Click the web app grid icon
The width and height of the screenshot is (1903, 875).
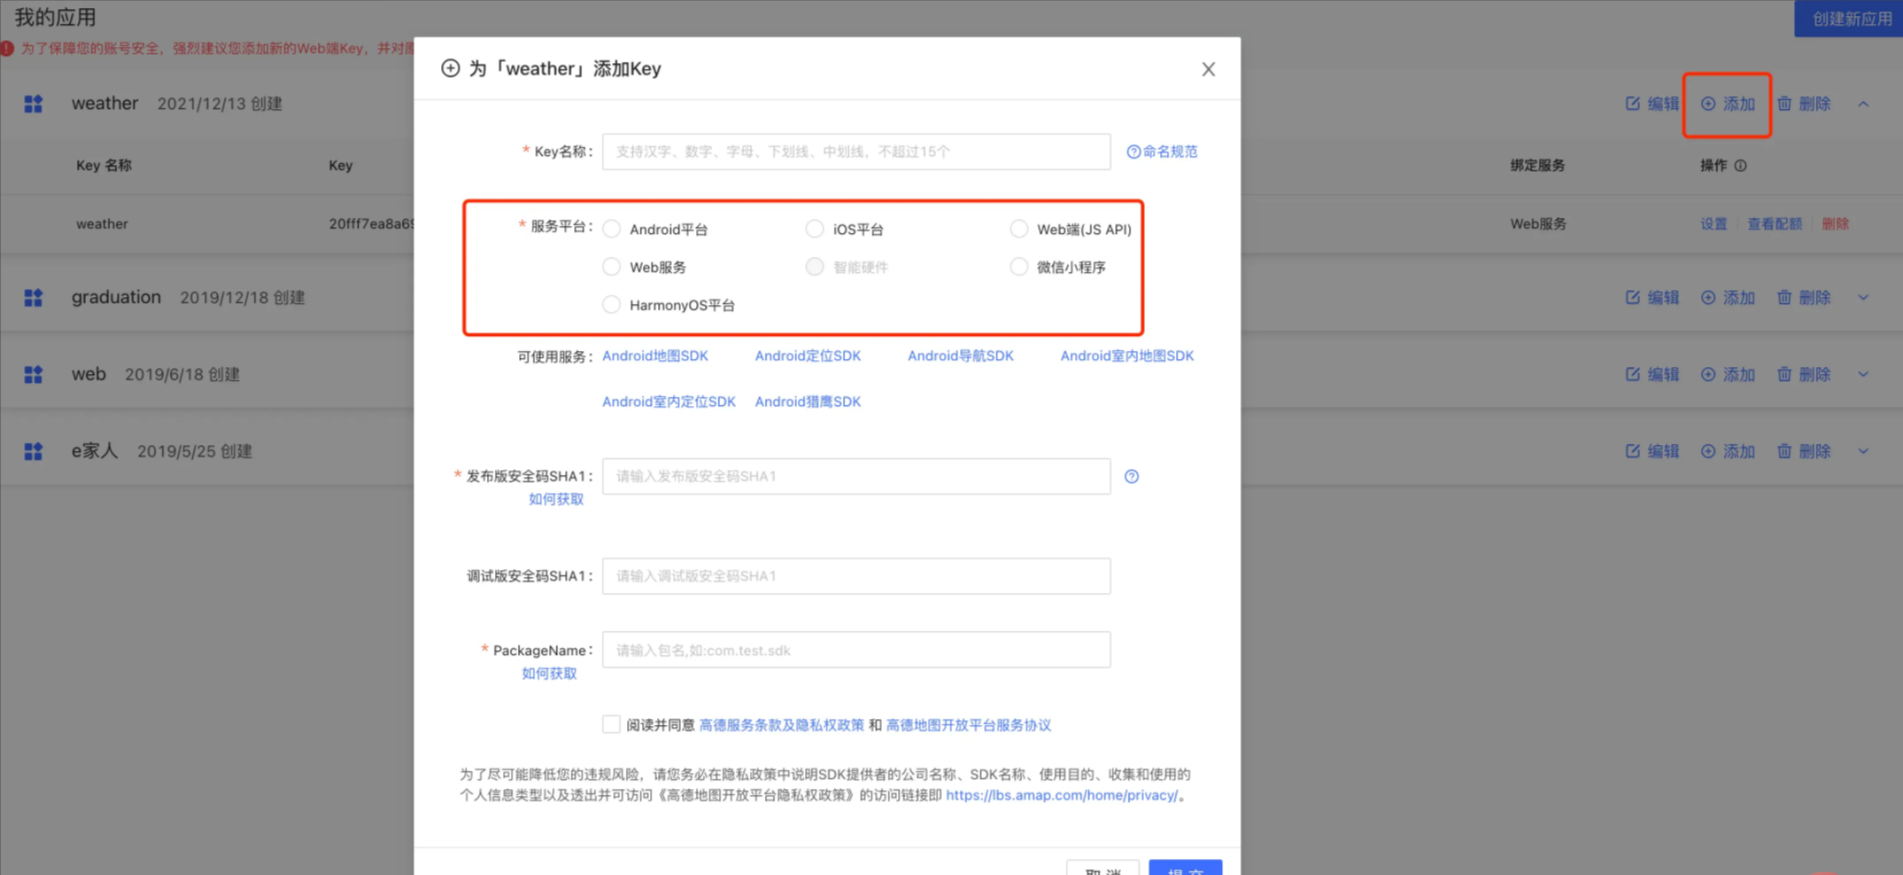[x=33, y=374]
